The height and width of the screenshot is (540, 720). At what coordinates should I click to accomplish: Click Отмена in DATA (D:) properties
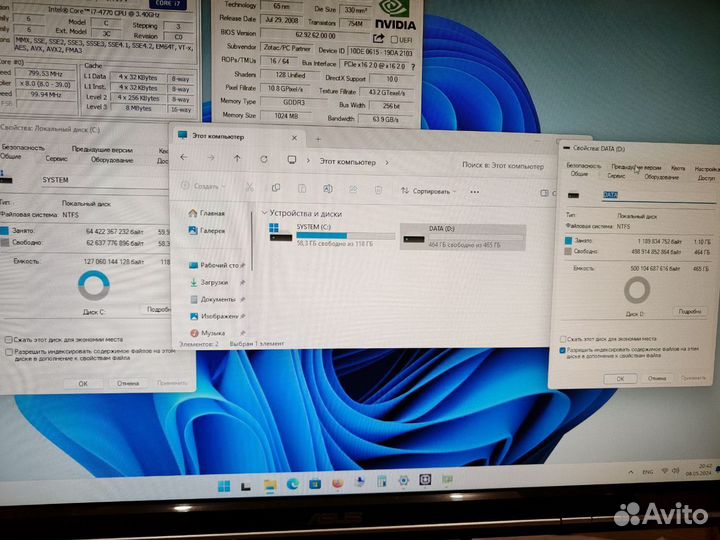(657, 378)
